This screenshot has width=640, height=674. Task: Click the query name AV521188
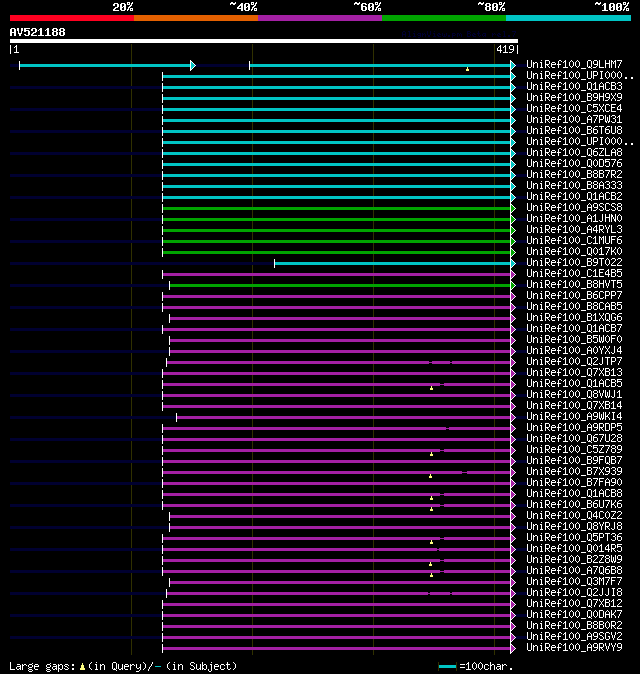(x=37, y=32)
